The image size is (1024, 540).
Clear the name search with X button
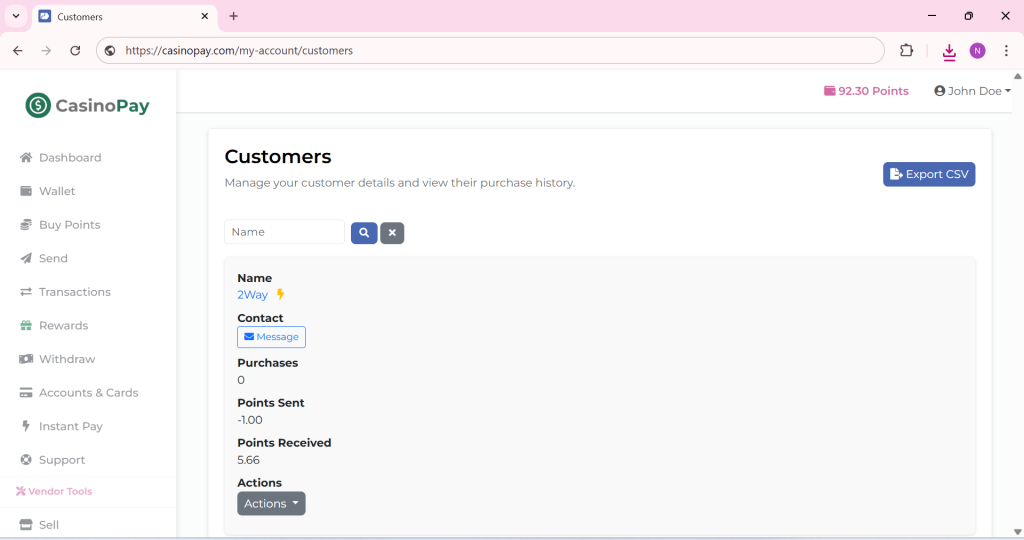coord(392,232)
